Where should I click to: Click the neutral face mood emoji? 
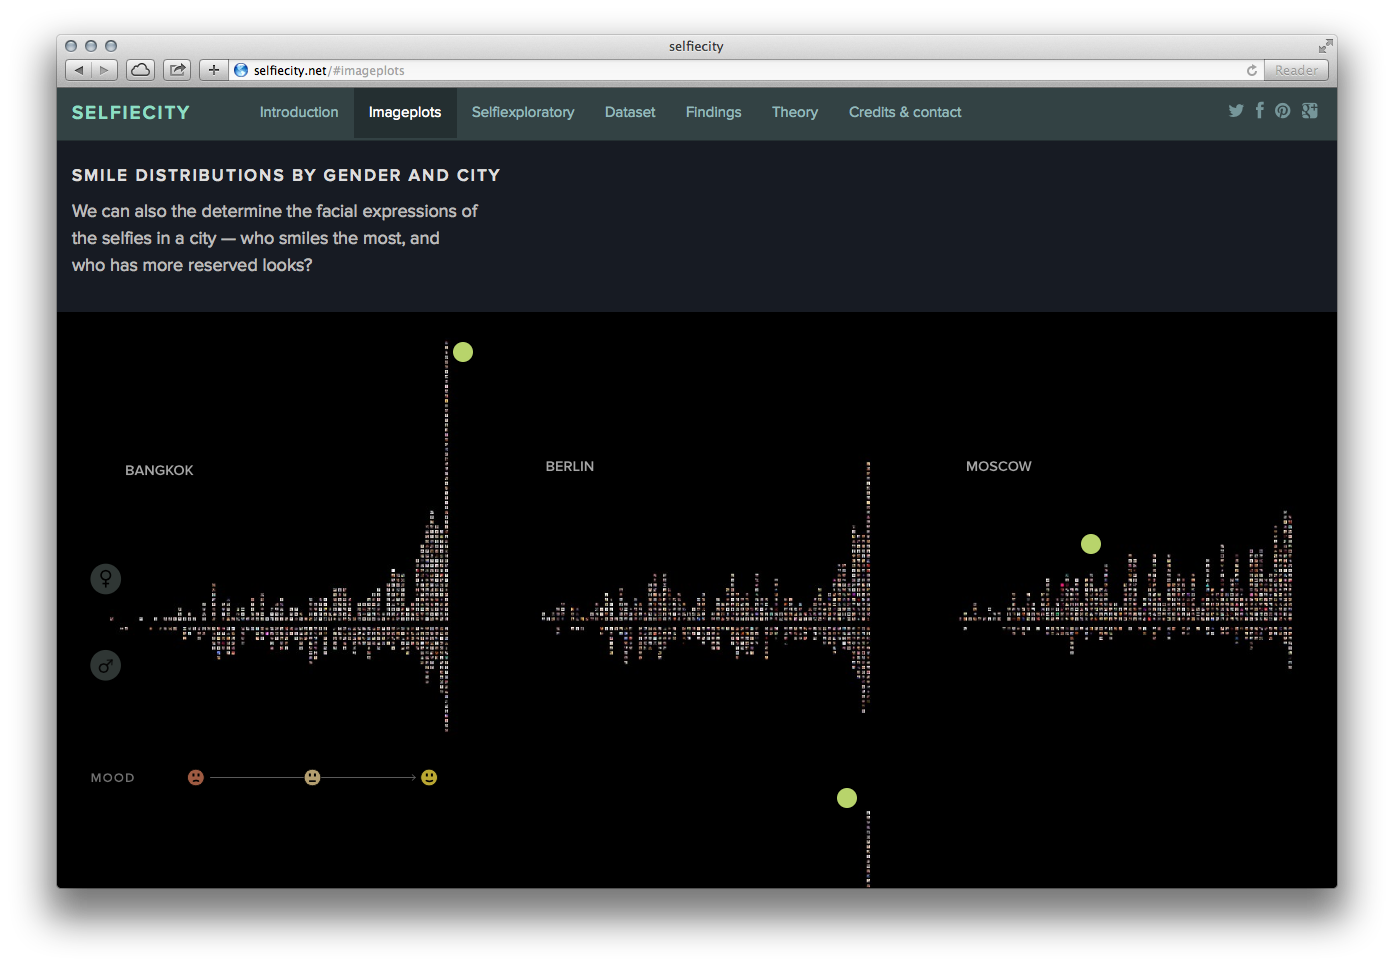(313, 777)
